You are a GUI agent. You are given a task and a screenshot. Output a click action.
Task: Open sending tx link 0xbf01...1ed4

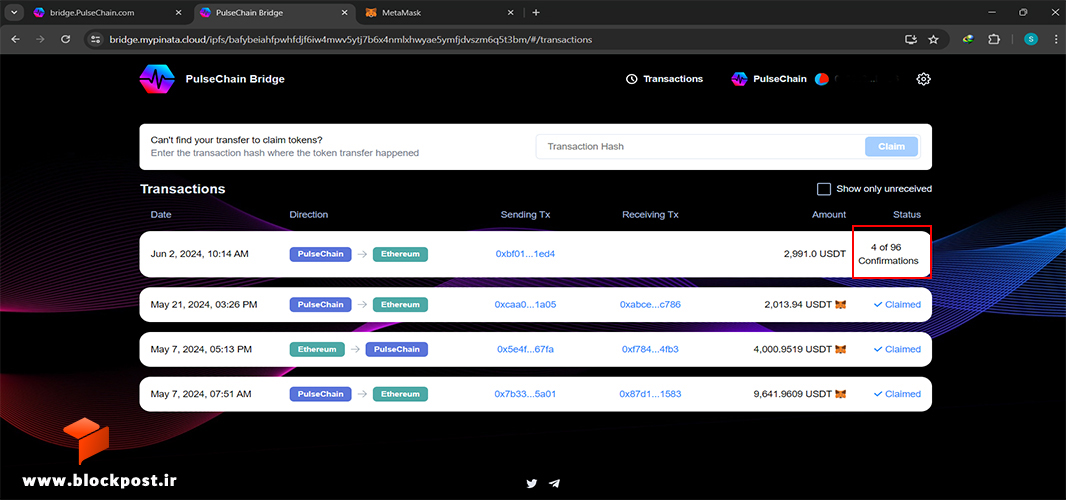point(526,254)
